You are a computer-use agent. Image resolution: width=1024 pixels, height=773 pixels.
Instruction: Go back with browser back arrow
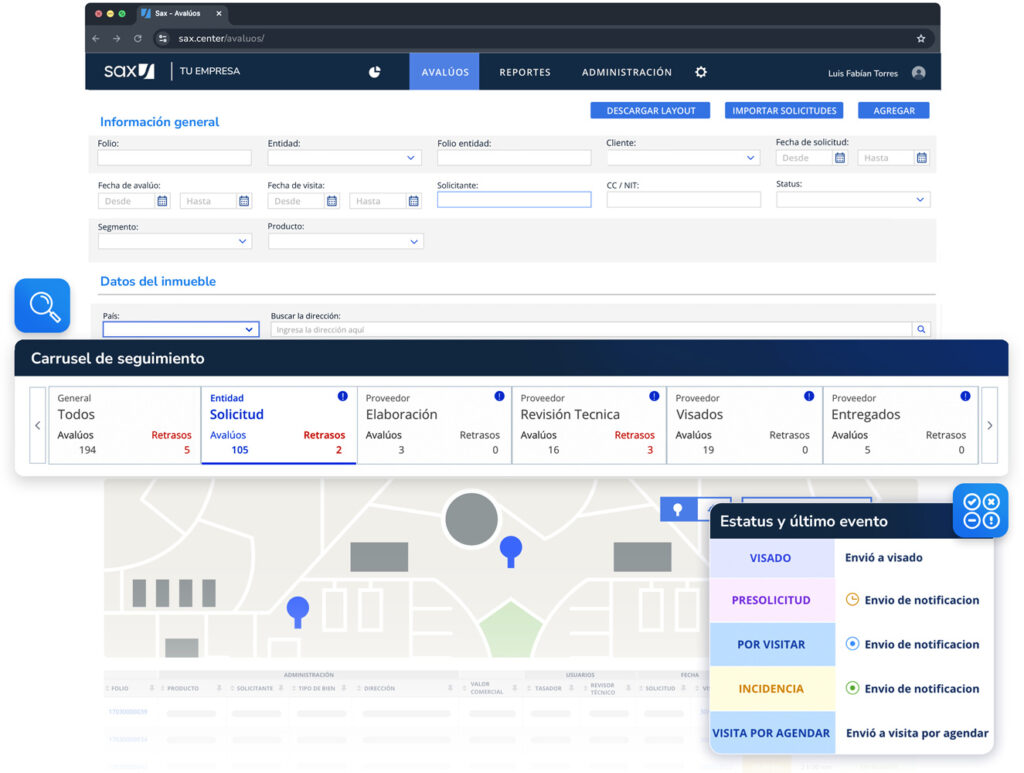pyautogui.click(x=96, y=39)
